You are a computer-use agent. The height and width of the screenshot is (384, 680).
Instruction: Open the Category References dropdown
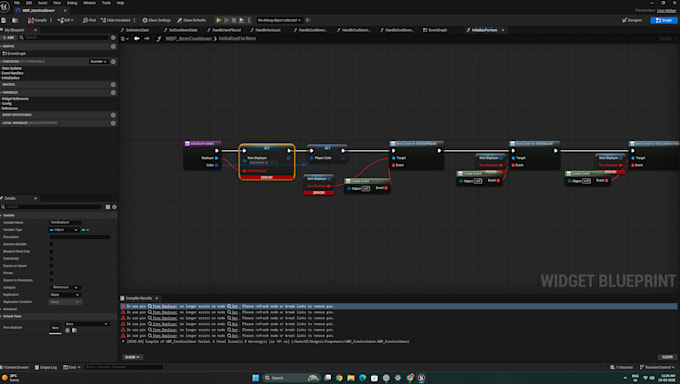point(65,287)
